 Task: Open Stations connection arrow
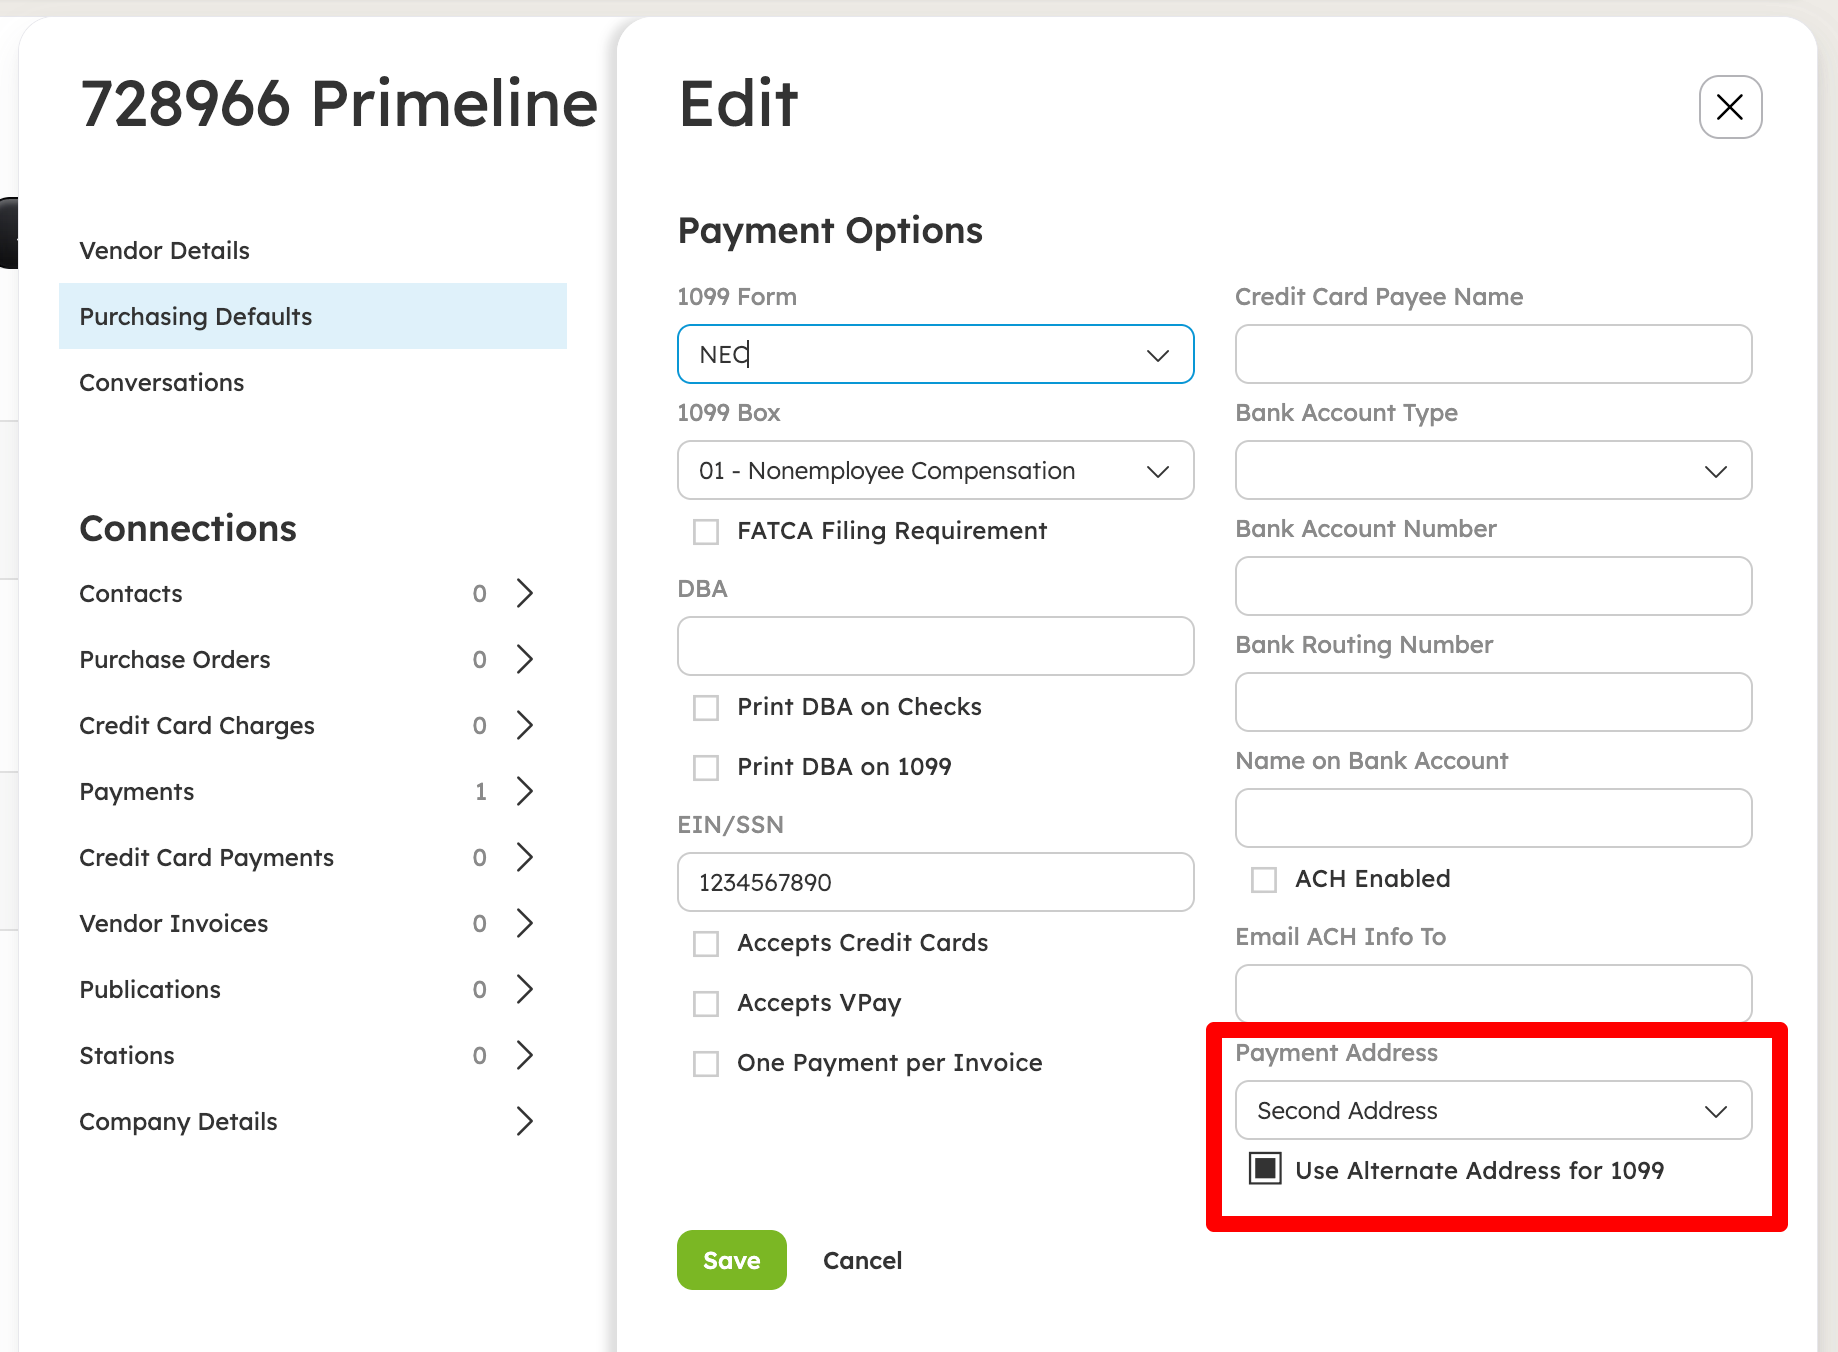tap(524, 1055)
